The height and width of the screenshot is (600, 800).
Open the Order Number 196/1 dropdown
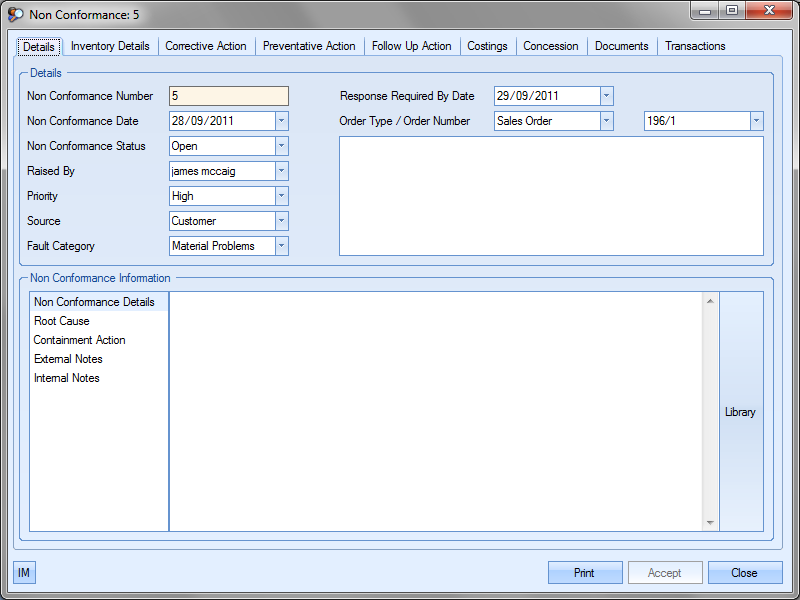pos(755,121)
